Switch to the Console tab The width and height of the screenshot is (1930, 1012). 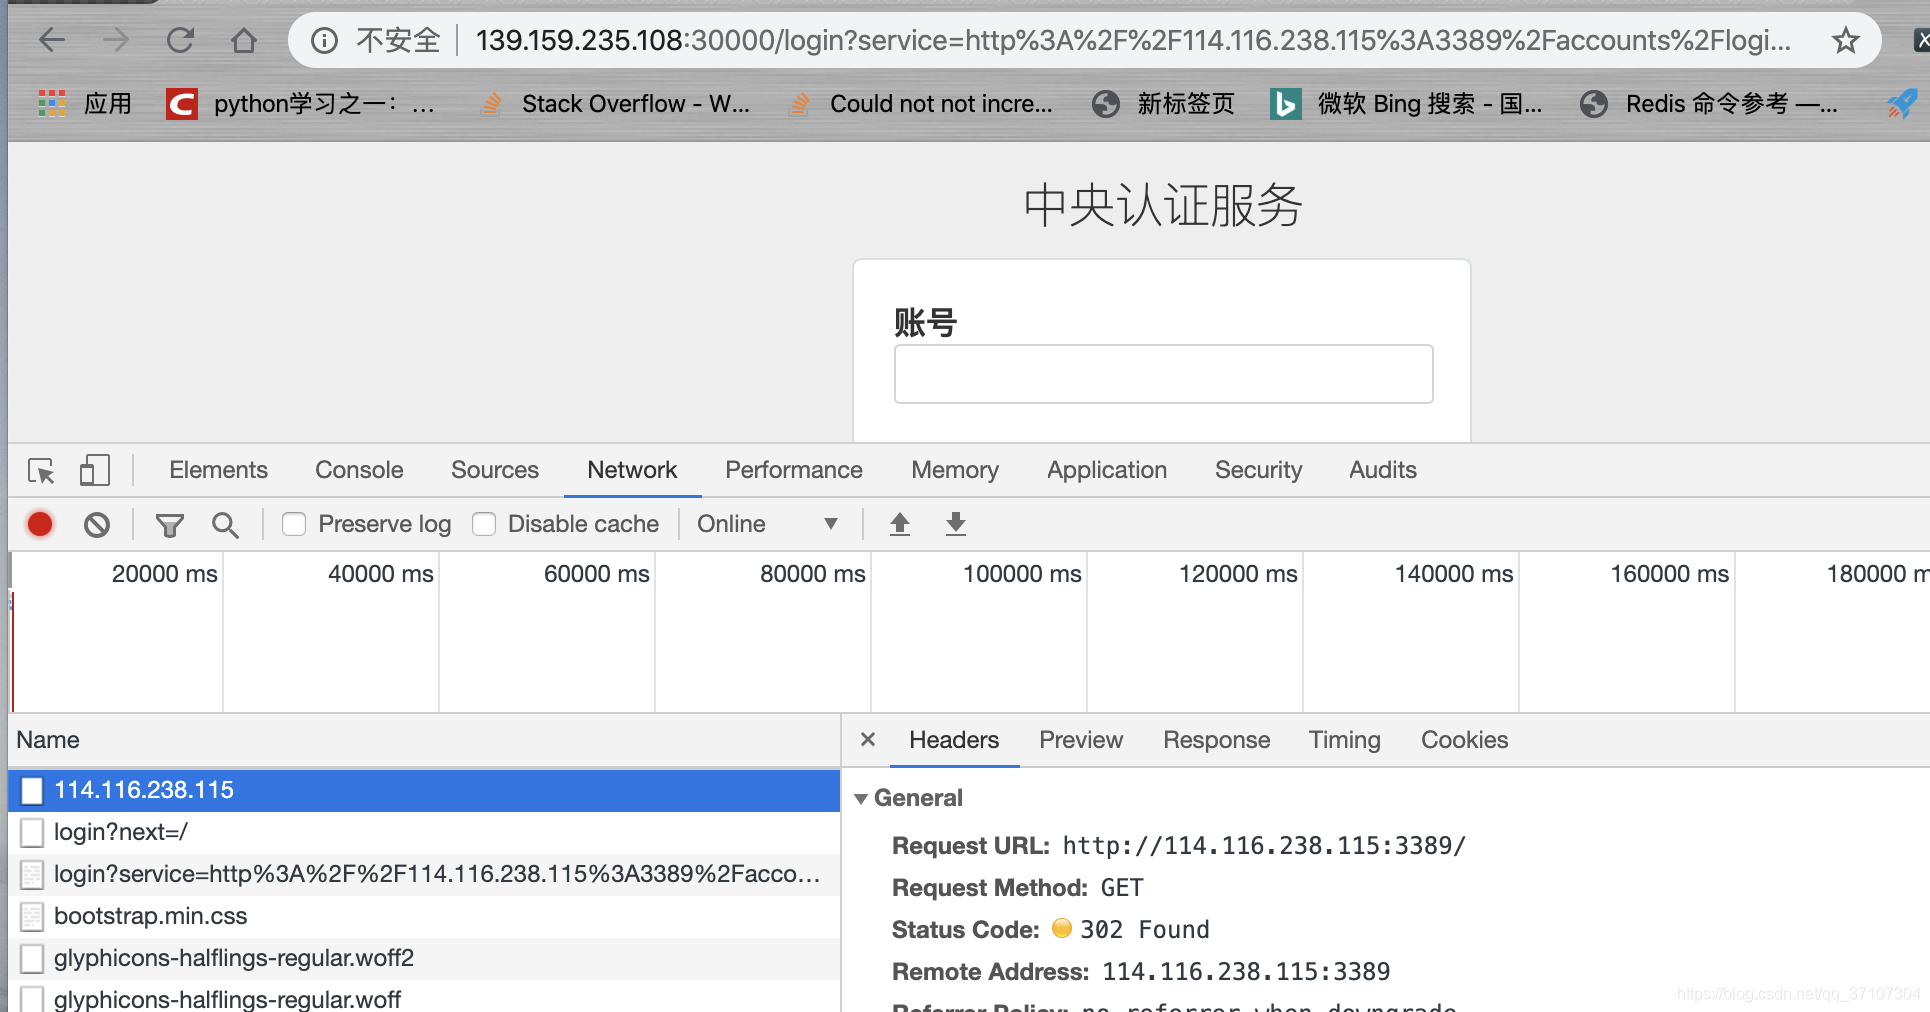click(359, 470)
